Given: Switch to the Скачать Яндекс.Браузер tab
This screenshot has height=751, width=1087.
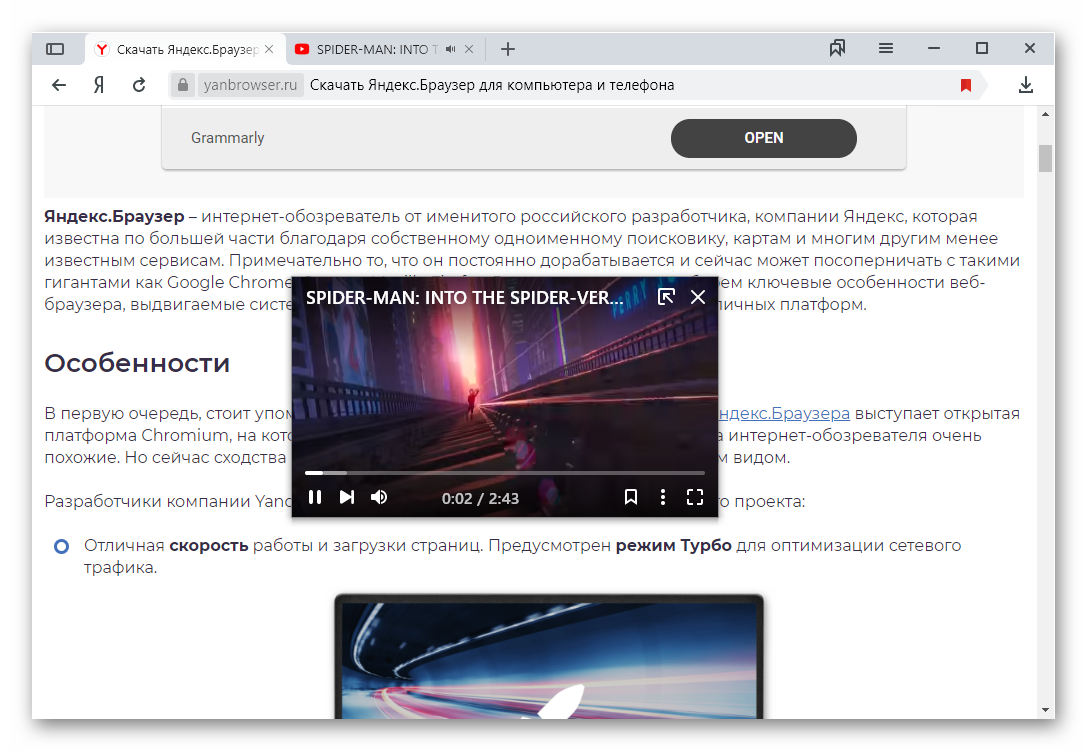Looking at the screenshot, I should tap(180, 48).
